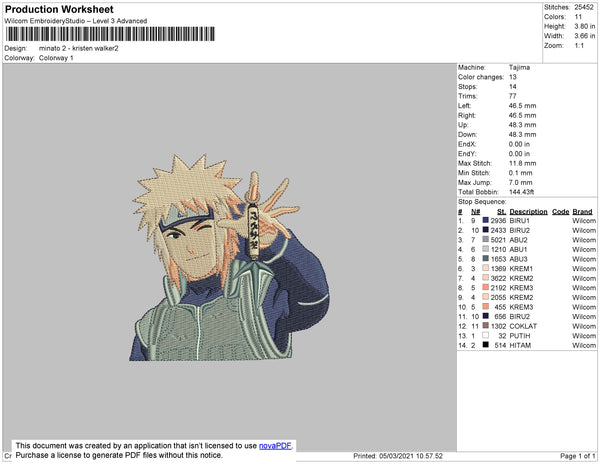
Task: Pick the PUTIH white color swatch
Action: pos(486,335)
